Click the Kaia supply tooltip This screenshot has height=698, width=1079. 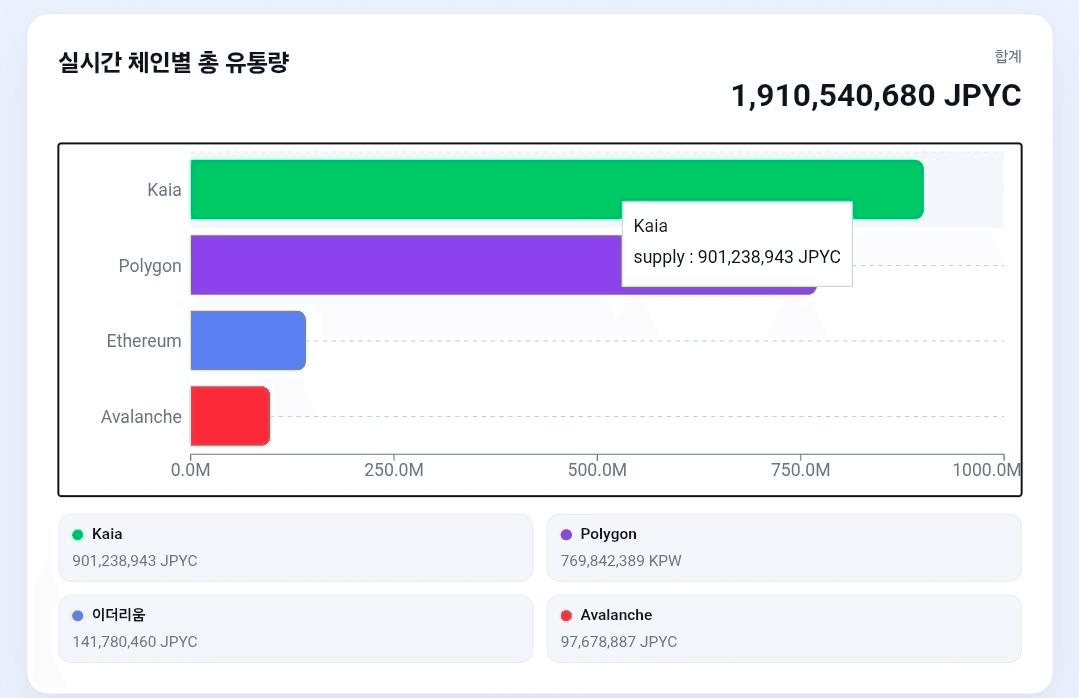(x=737, y=244)
